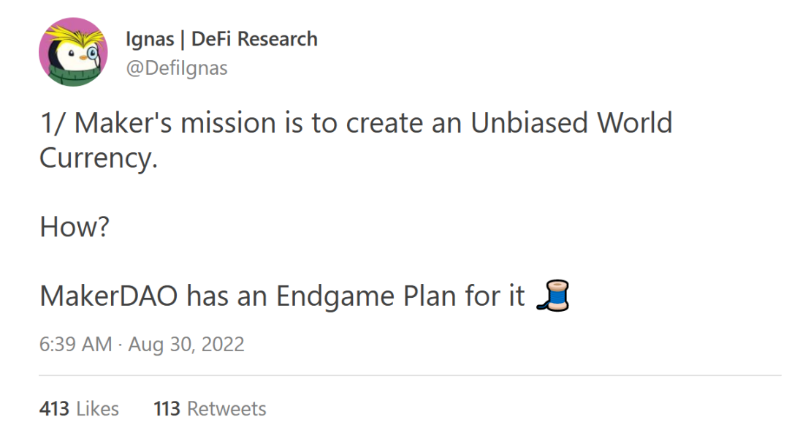Click the divider line above the counts

pyautogui.click(x=410, y=375)
